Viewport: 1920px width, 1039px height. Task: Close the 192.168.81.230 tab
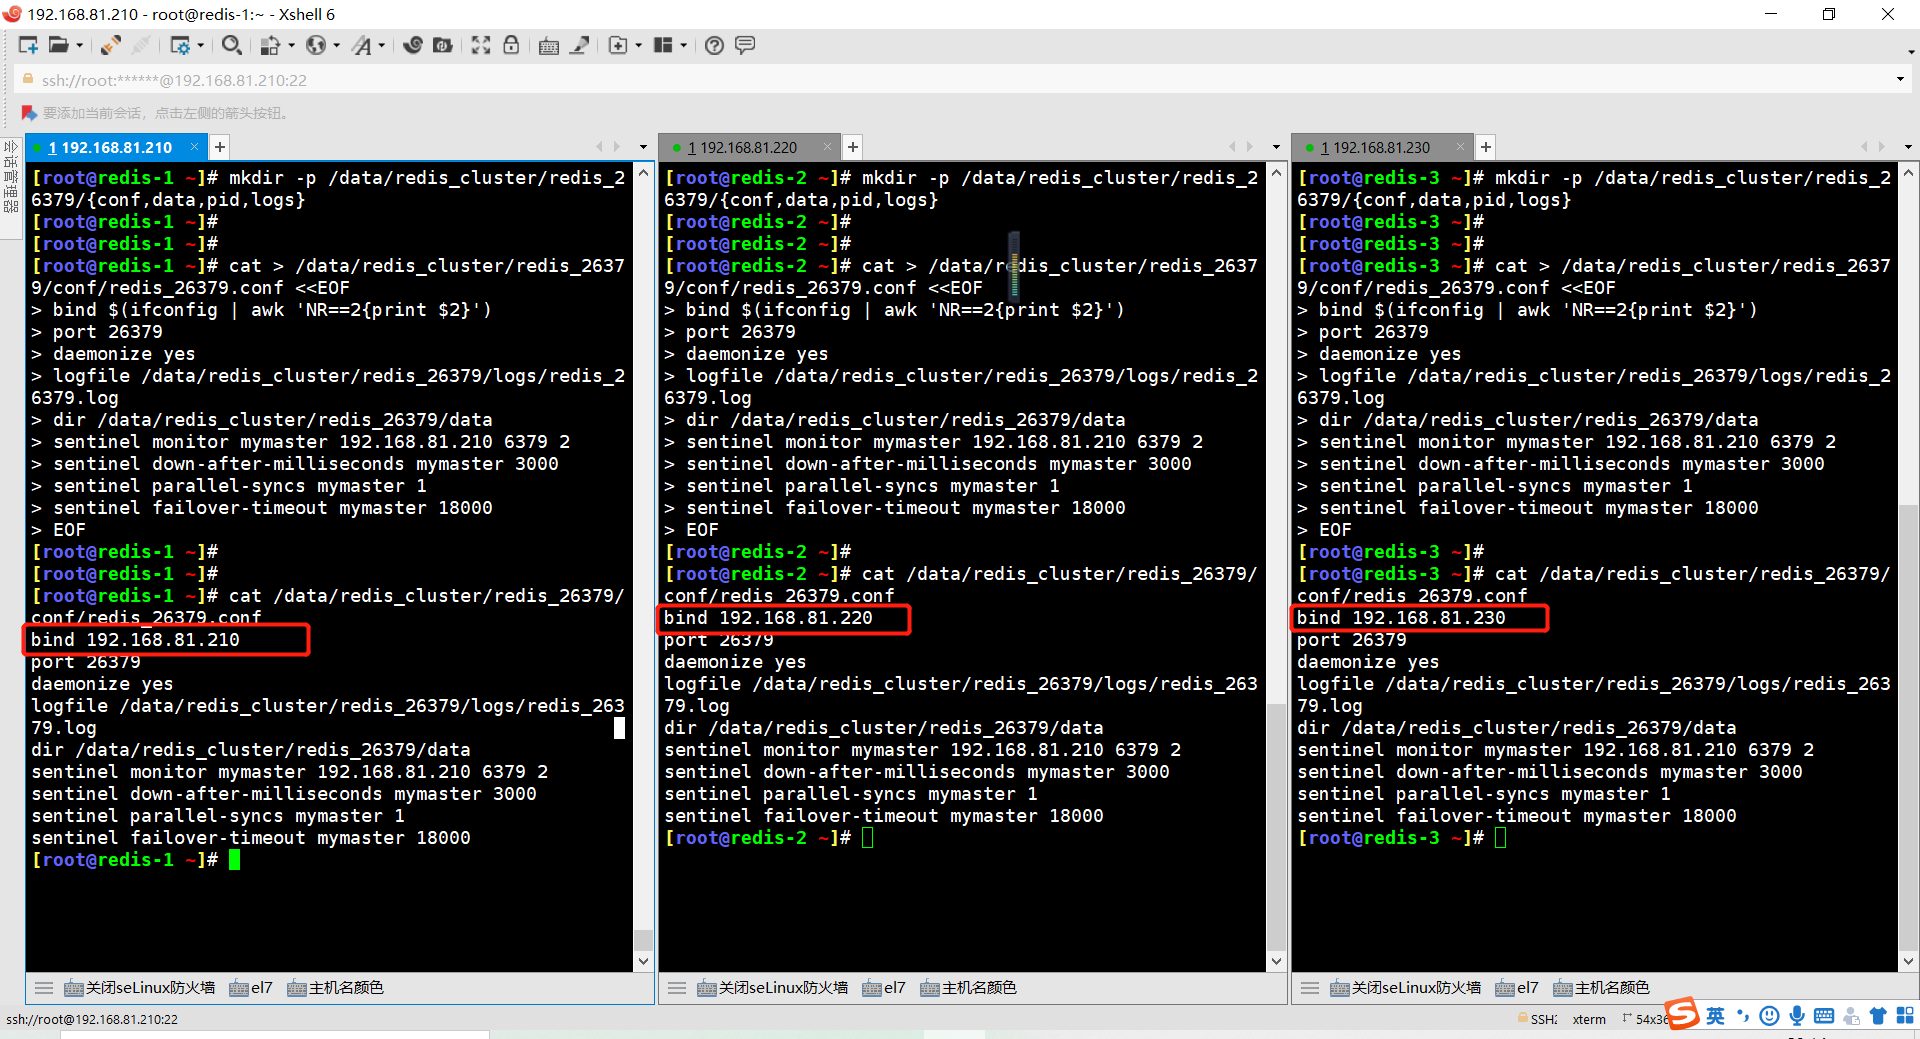1461,147
